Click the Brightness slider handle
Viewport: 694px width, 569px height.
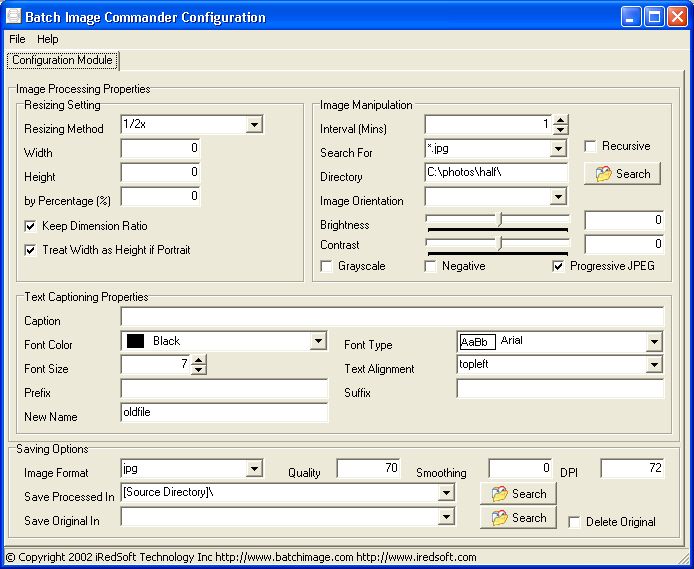coord(501,219)
